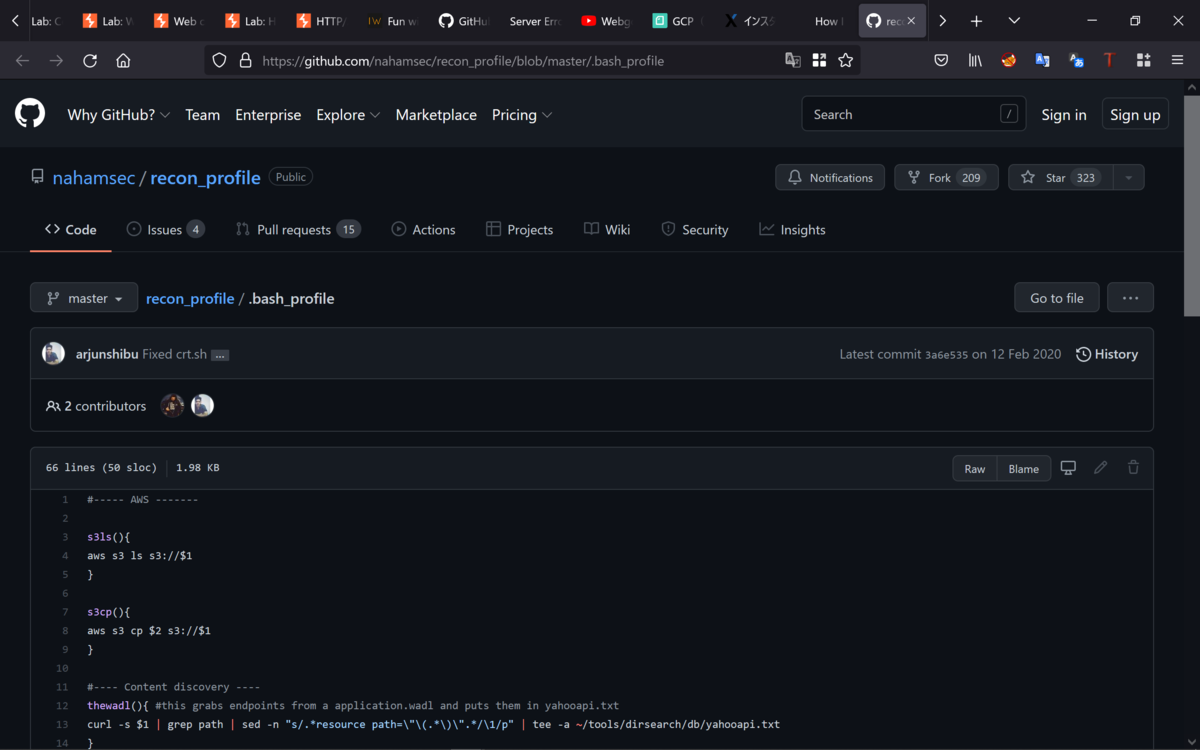The height and width of the screenshot is (750, 1200).
Task: Open the Star options dropdown arrow
Action: [x=1128, y=177]
